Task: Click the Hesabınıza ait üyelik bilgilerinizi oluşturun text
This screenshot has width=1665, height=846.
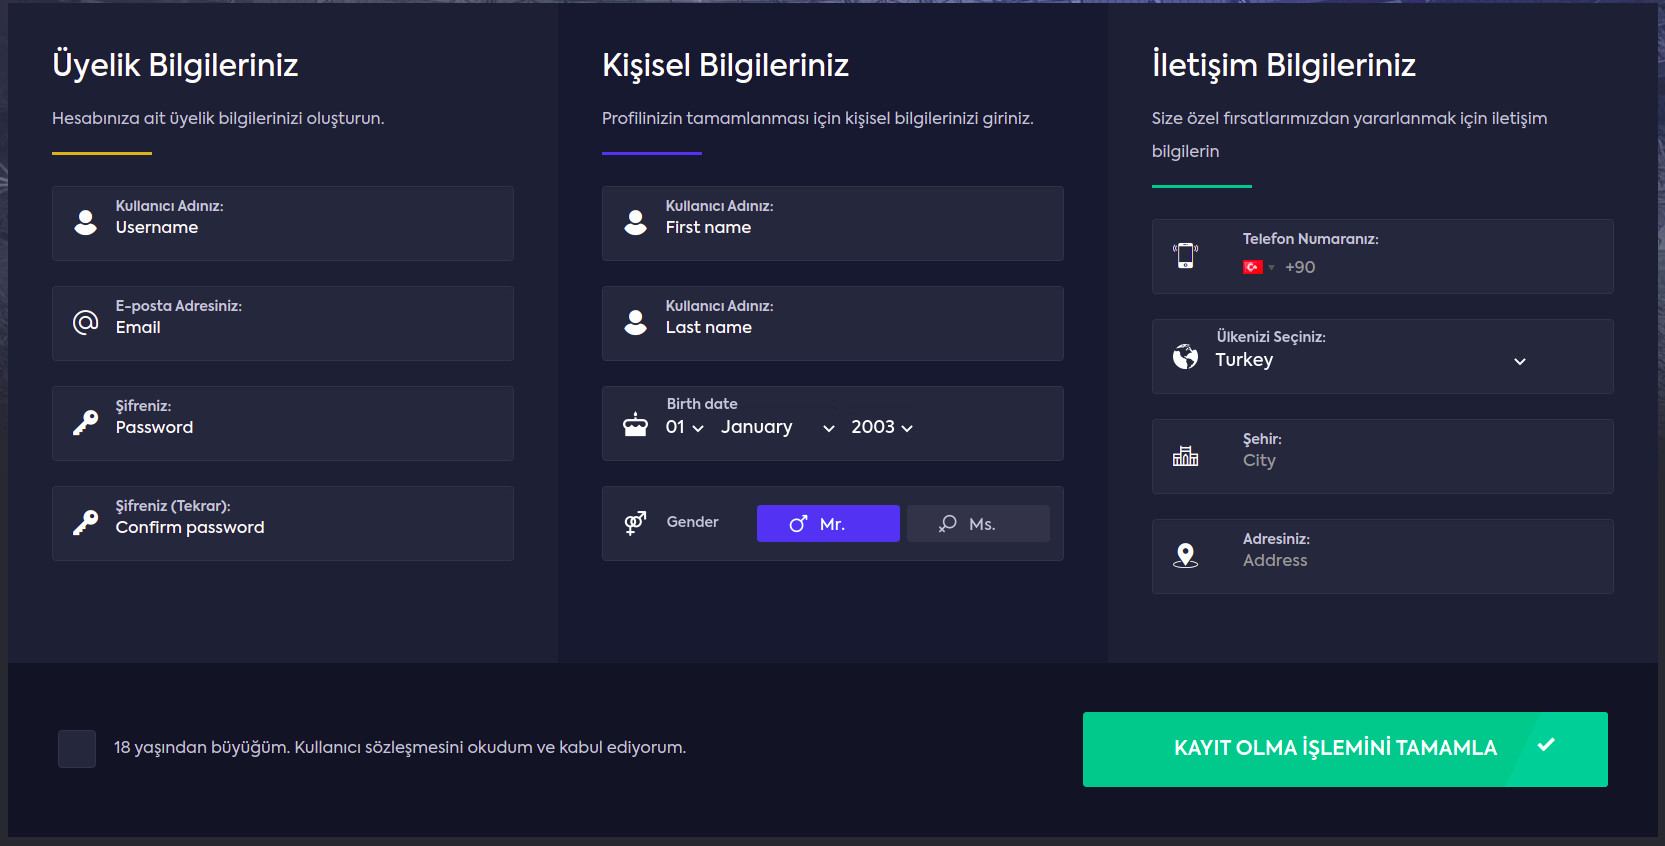Action: pos(218,118)
